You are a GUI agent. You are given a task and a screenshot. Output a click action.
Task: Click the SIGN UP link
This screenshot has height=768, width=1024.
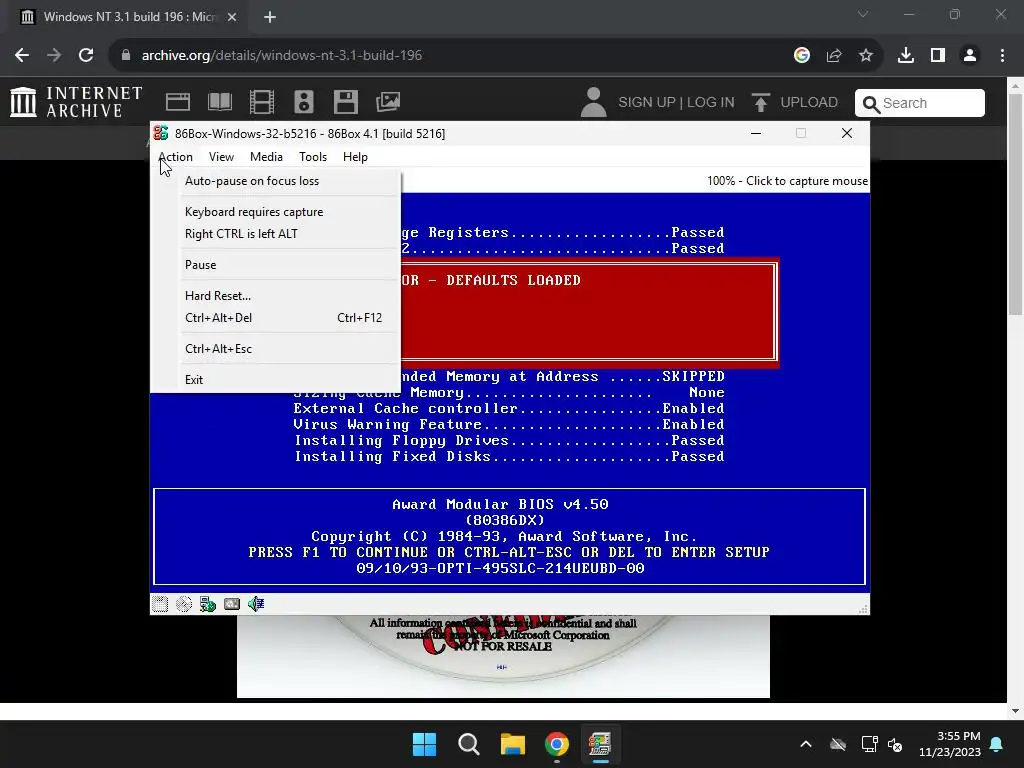pos(647,103)
